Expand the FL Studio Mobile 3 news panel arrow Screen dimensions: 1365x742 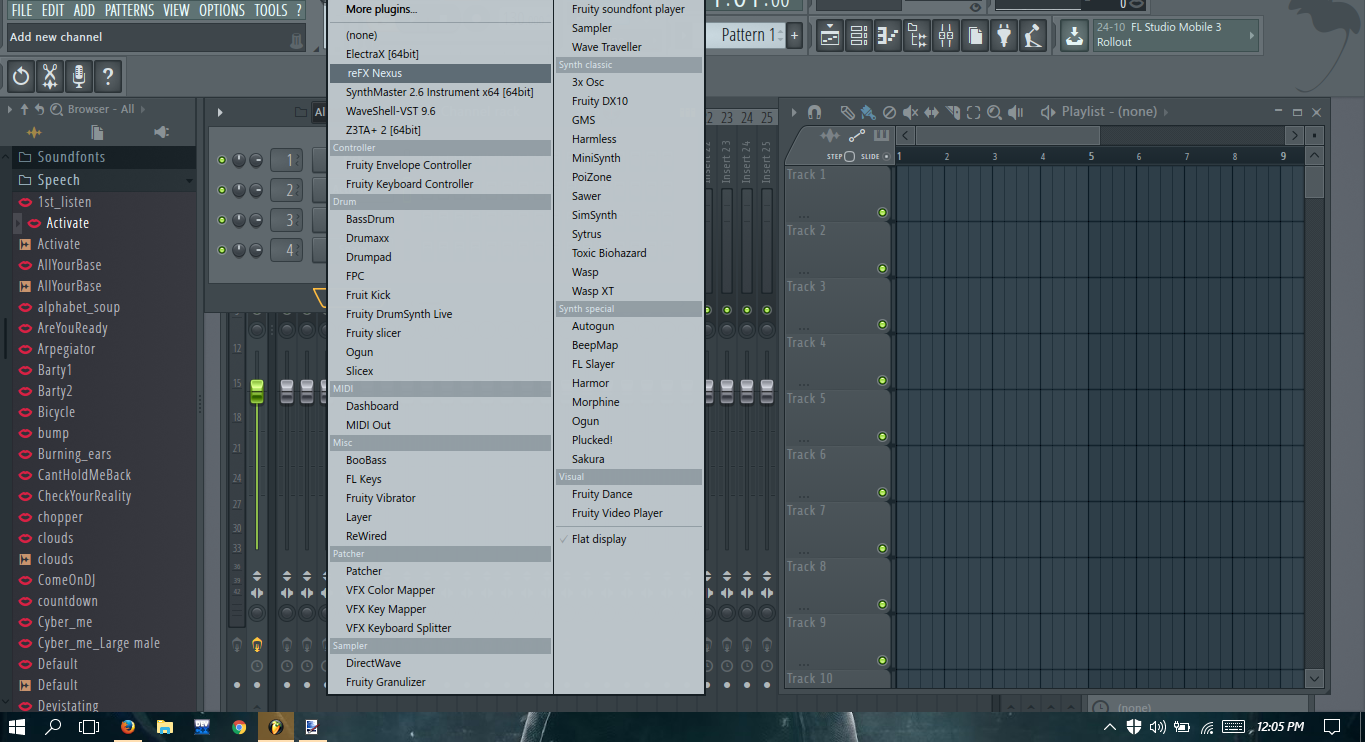pyautogui.click(x=1251, y=36)
